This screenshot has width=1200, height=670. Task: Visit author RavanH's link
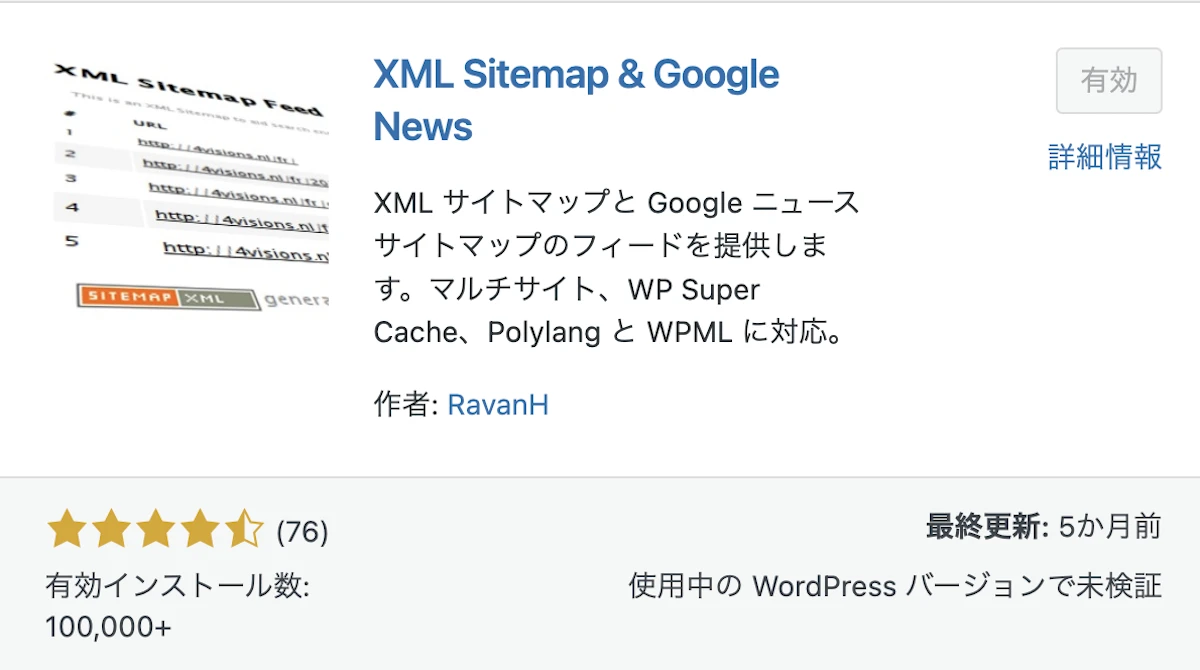(x=498, y=405)
